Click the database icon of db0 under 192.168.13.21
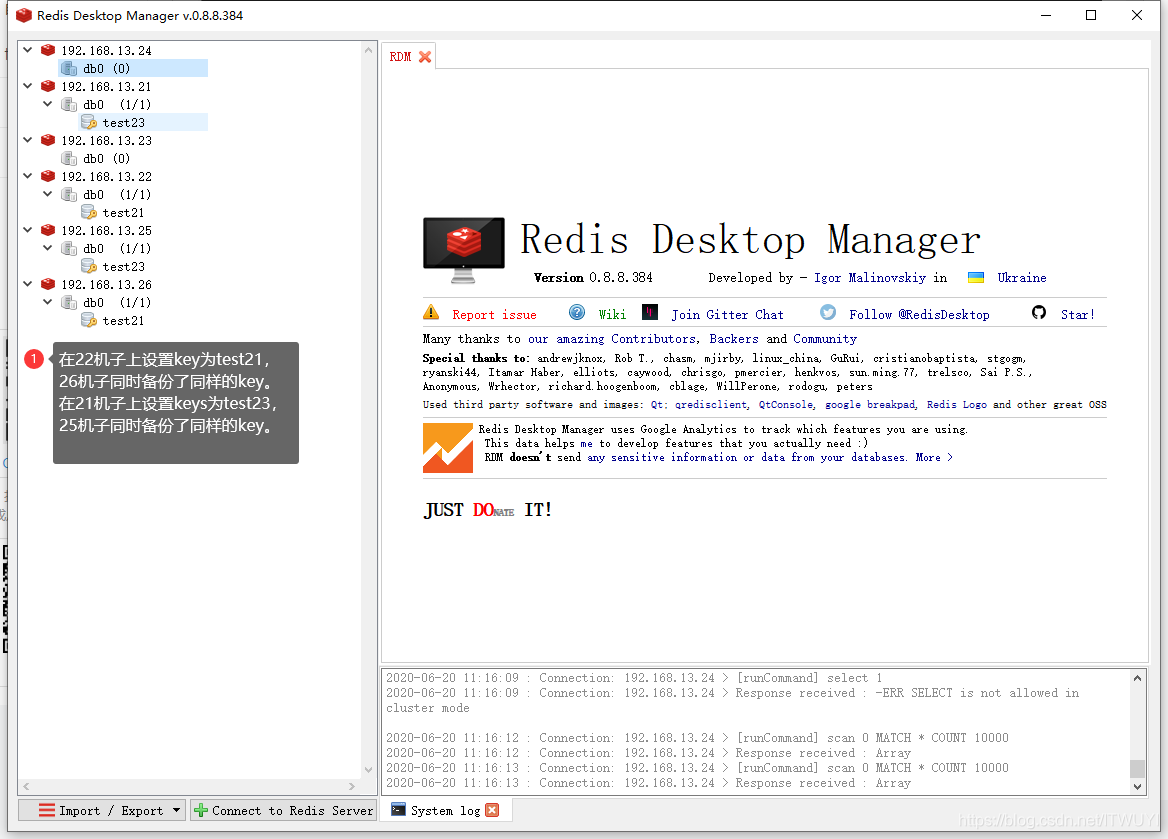 click(x=69, y=104)
